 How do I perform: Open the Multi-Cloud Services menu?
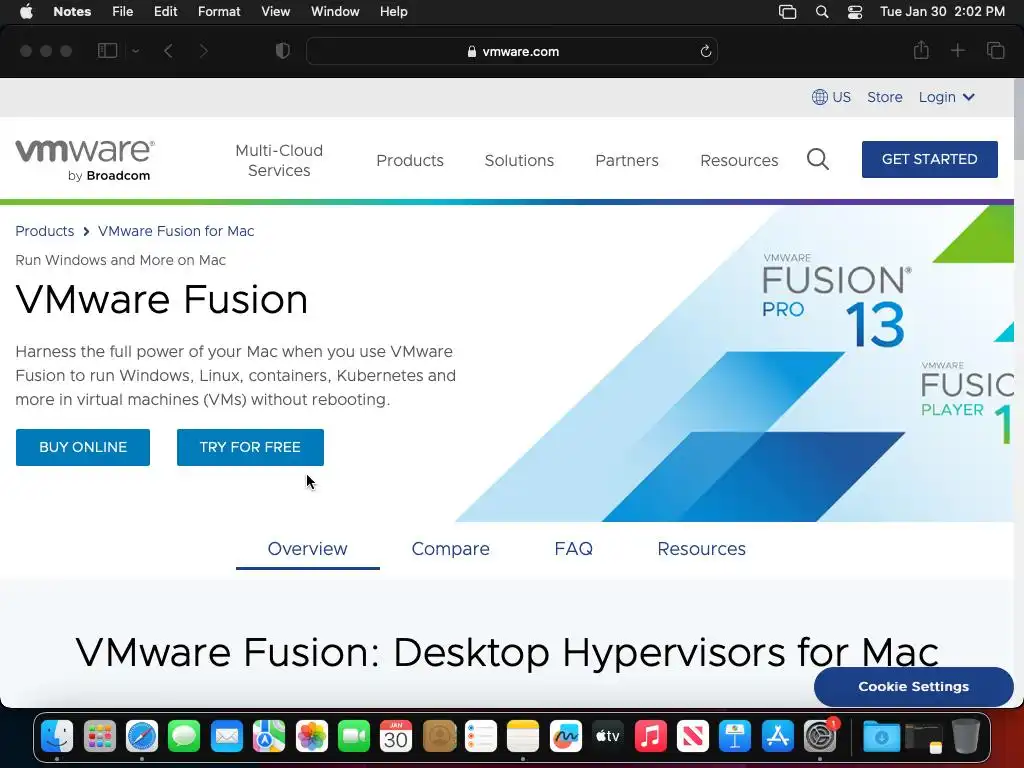[x=279, y=160]
